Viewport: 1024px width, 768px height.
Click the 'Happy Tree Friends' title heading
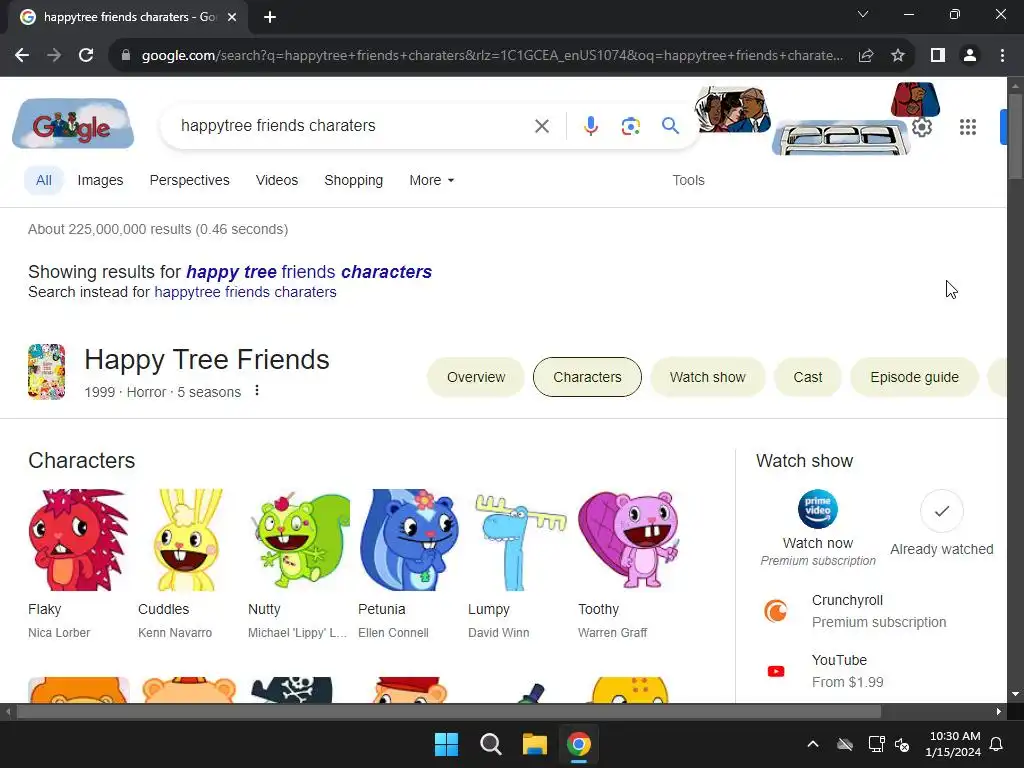(x=206, y=359)
